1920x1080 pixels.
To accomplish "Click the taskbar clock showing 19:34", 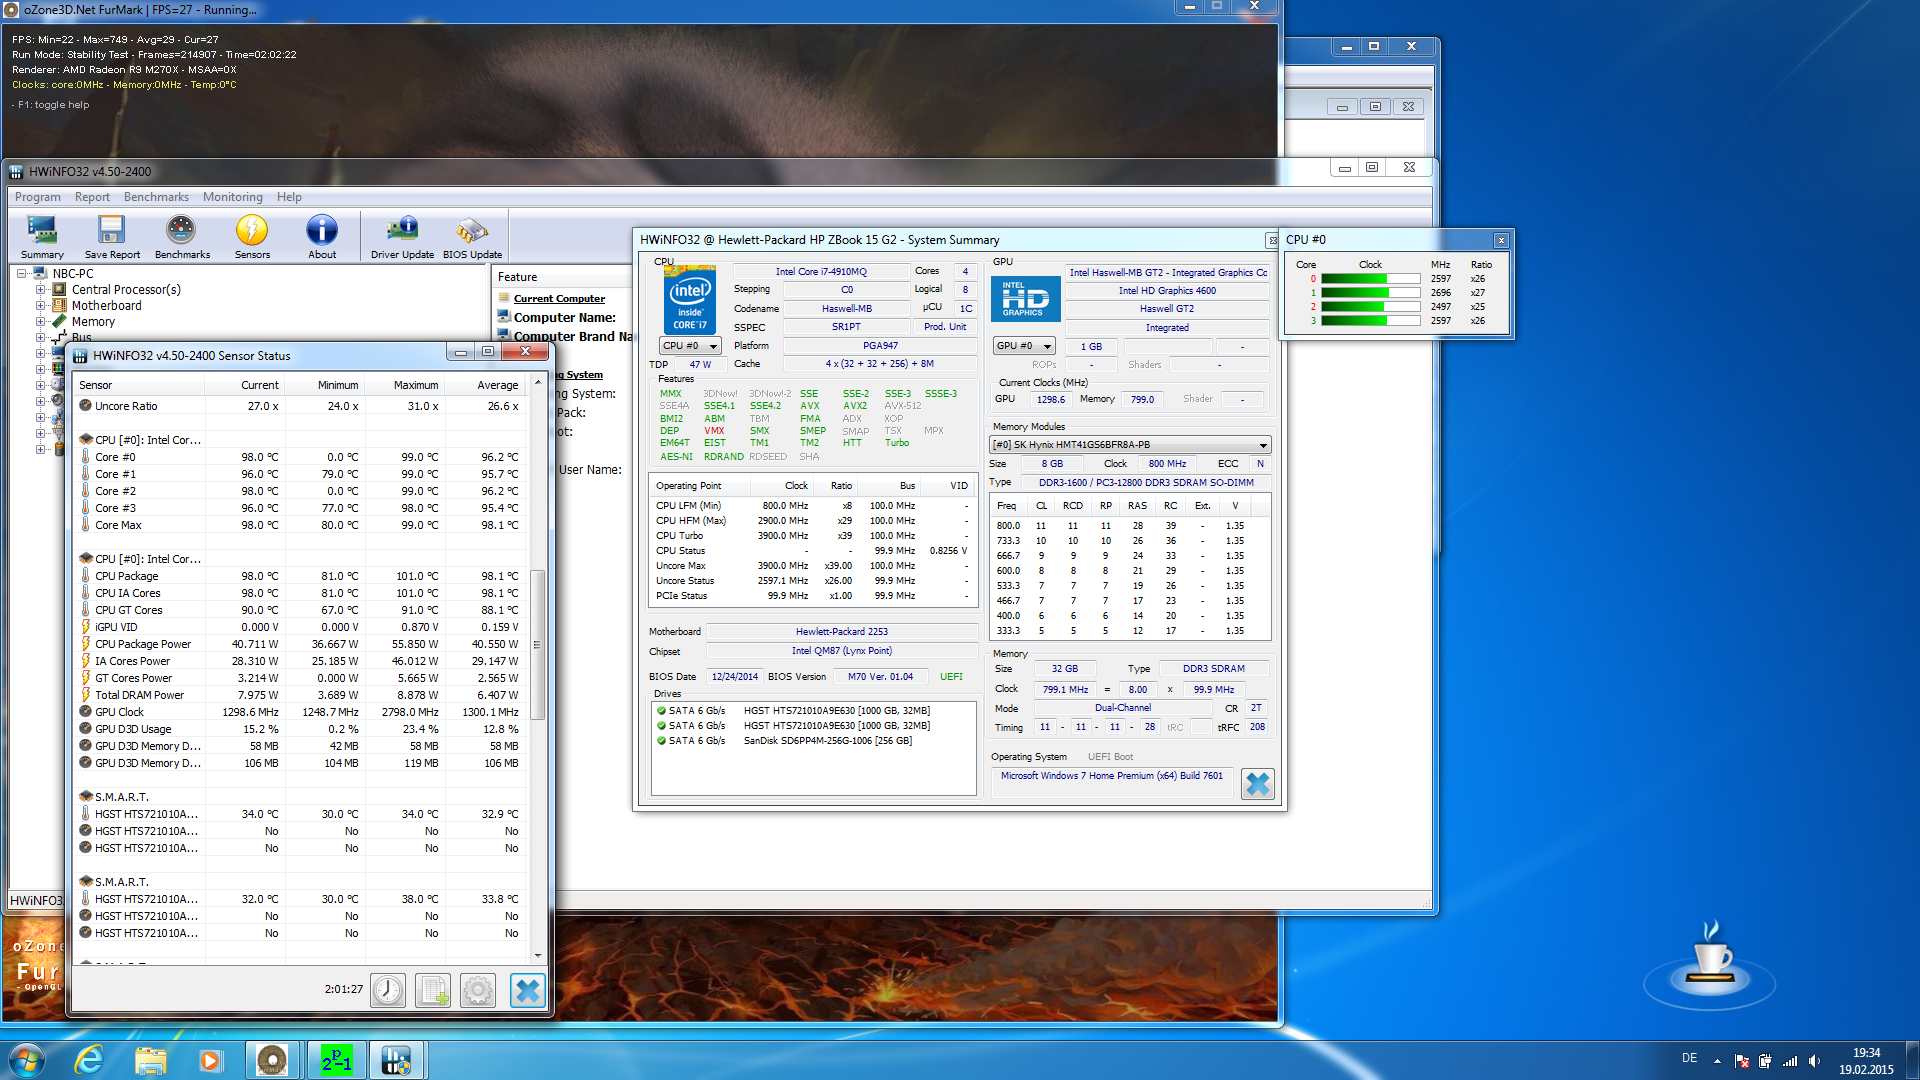I will click(1866, 1061).
